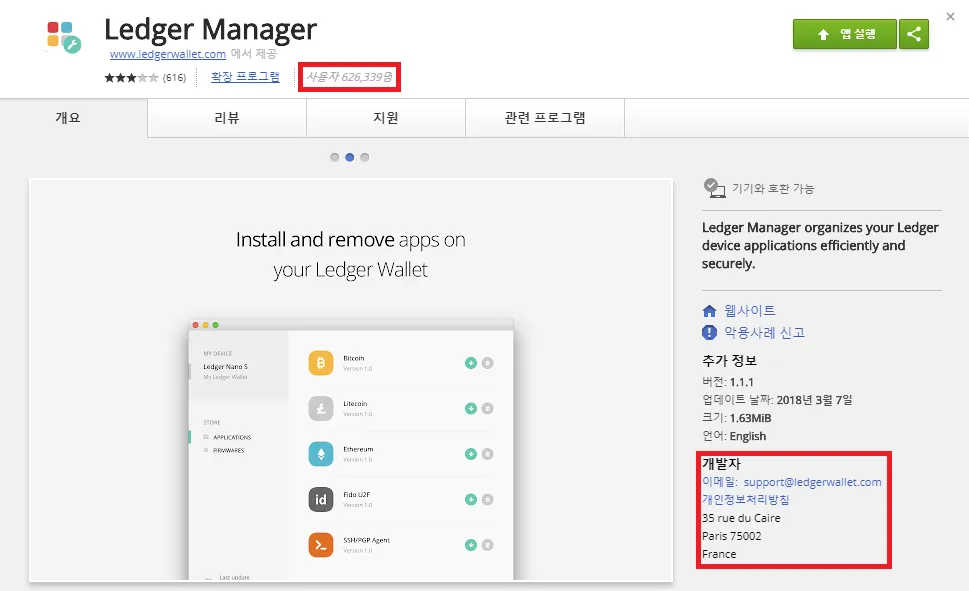
Task: Select the 개요 tab
Action: click(68, 118)
